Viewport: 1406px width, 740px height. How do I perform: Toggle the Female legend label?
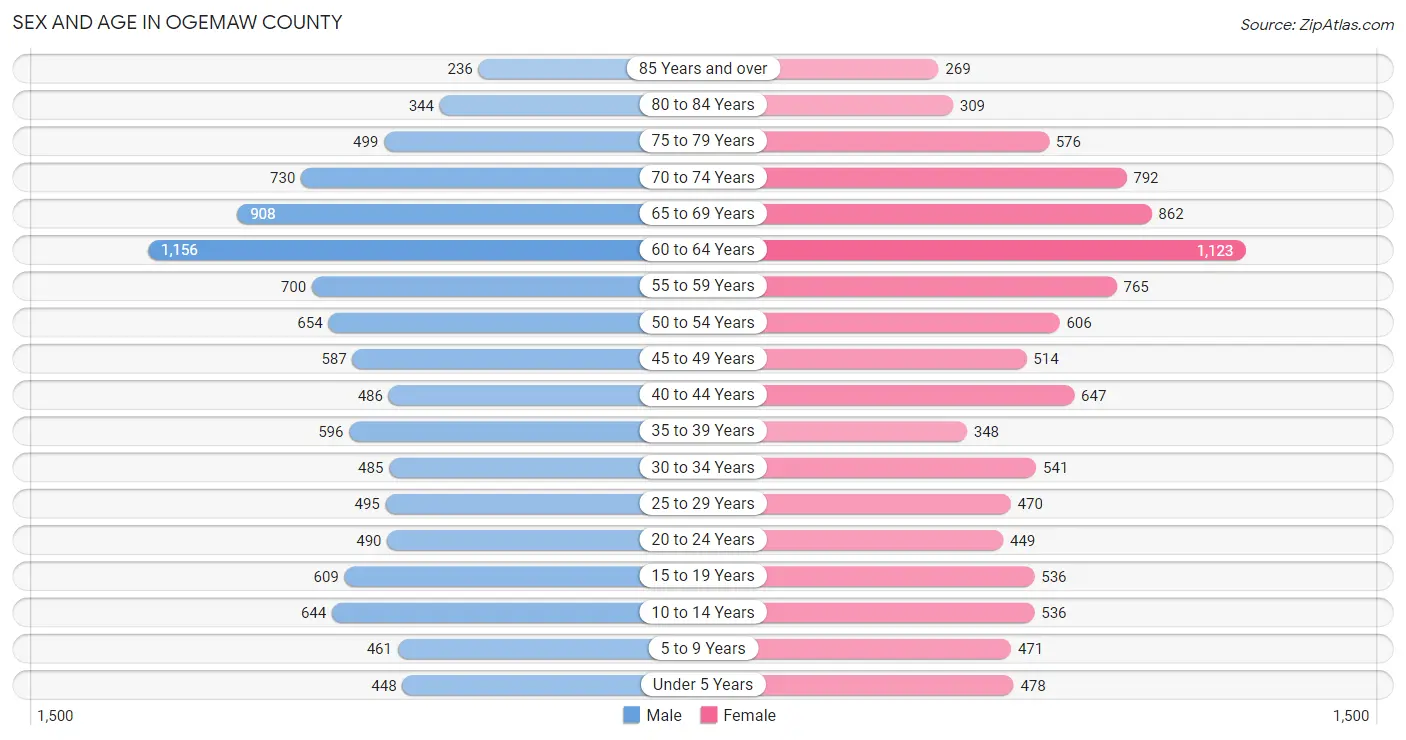750,715
